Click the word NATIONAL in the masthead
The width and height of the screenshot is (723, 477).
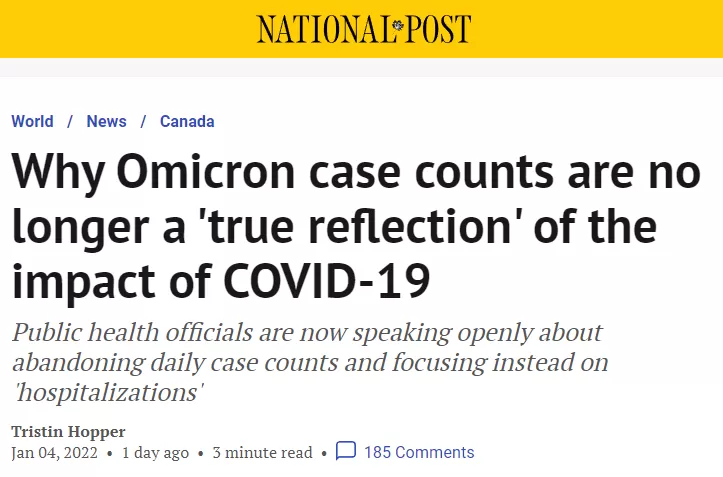(x=325, y=29)
